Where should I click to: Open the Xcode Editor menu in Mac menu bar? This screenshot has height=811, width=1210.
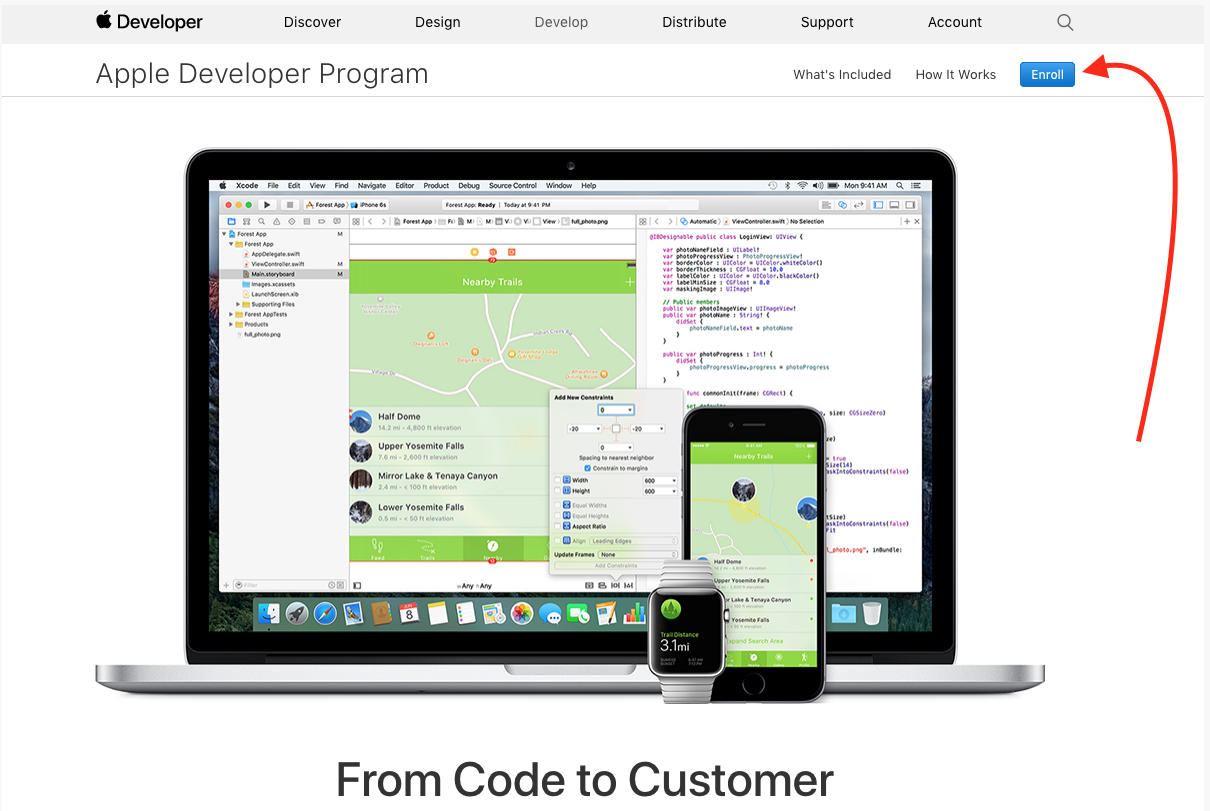tap(404, 185)
